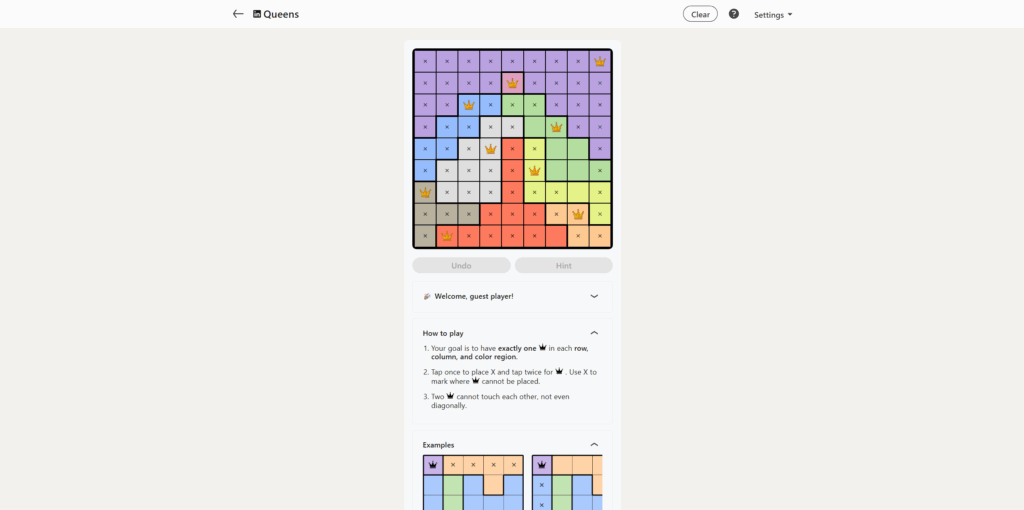This screenshot has height=510, width=1024.
Task: Click the unmarked red cell in bottom row
Action: [x=556, y=236]
